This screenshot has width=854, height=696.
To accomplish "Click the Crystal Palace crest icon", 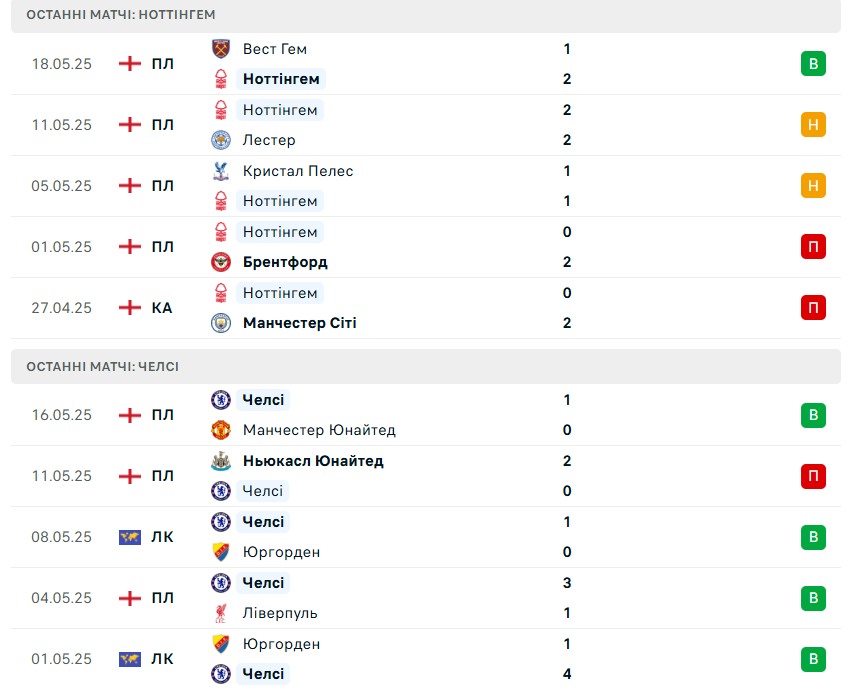I will tap(221, 171).
